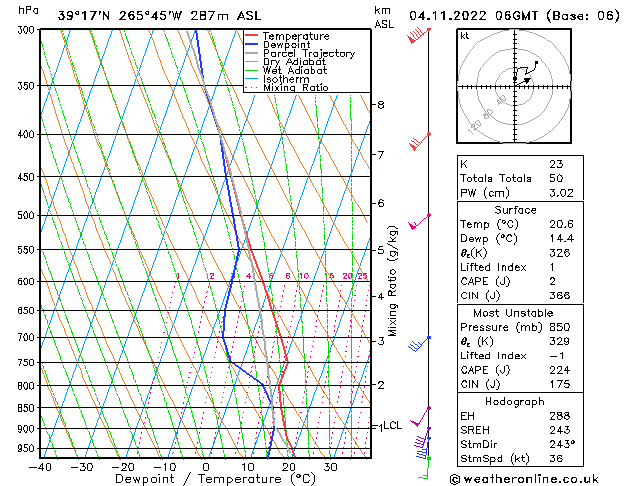Click the surface 'Dewp (°C)' value 14.4
629x486 pixels.
[x=561, y=239]
